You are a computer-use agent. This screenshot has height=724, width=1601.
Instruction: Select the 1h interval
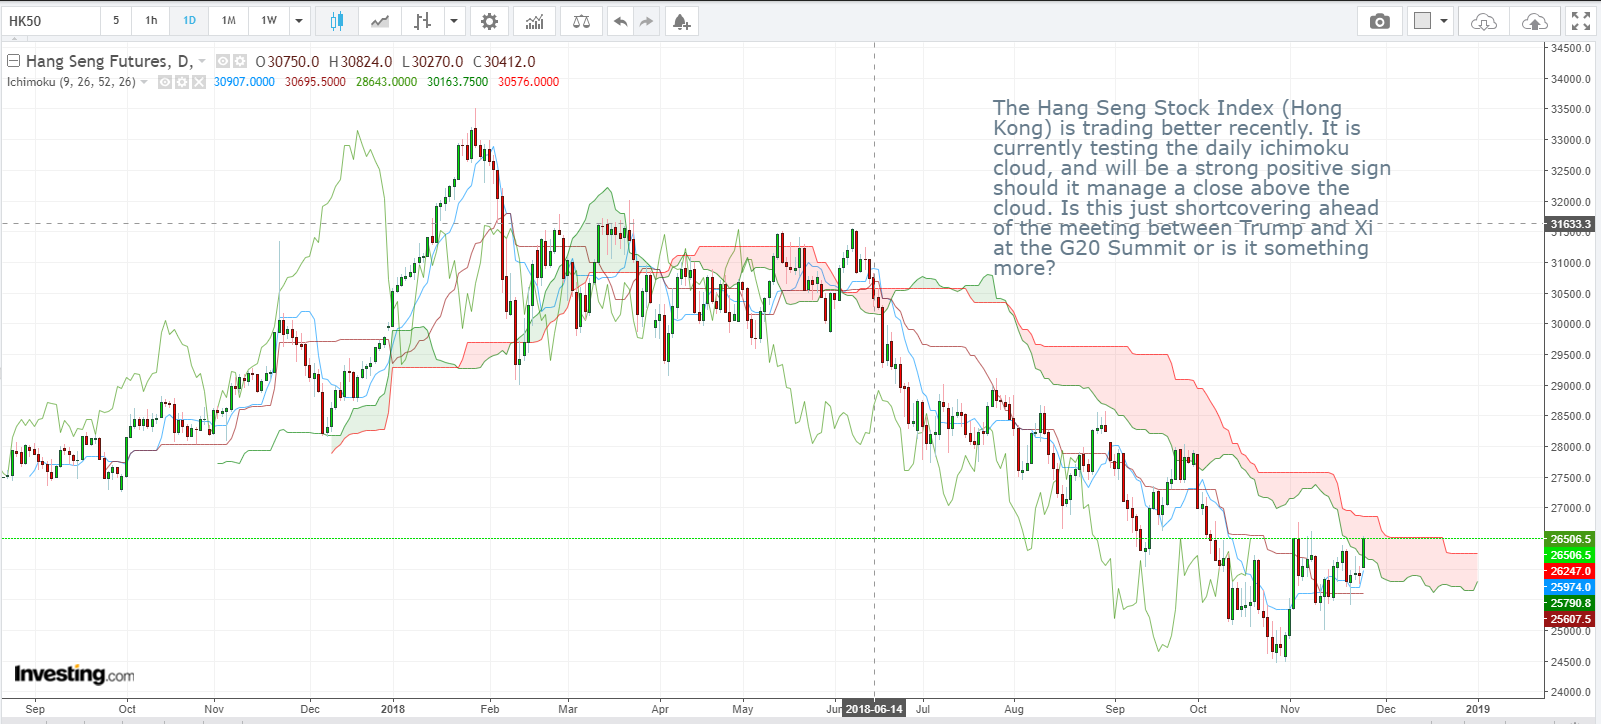coord(151,21)
